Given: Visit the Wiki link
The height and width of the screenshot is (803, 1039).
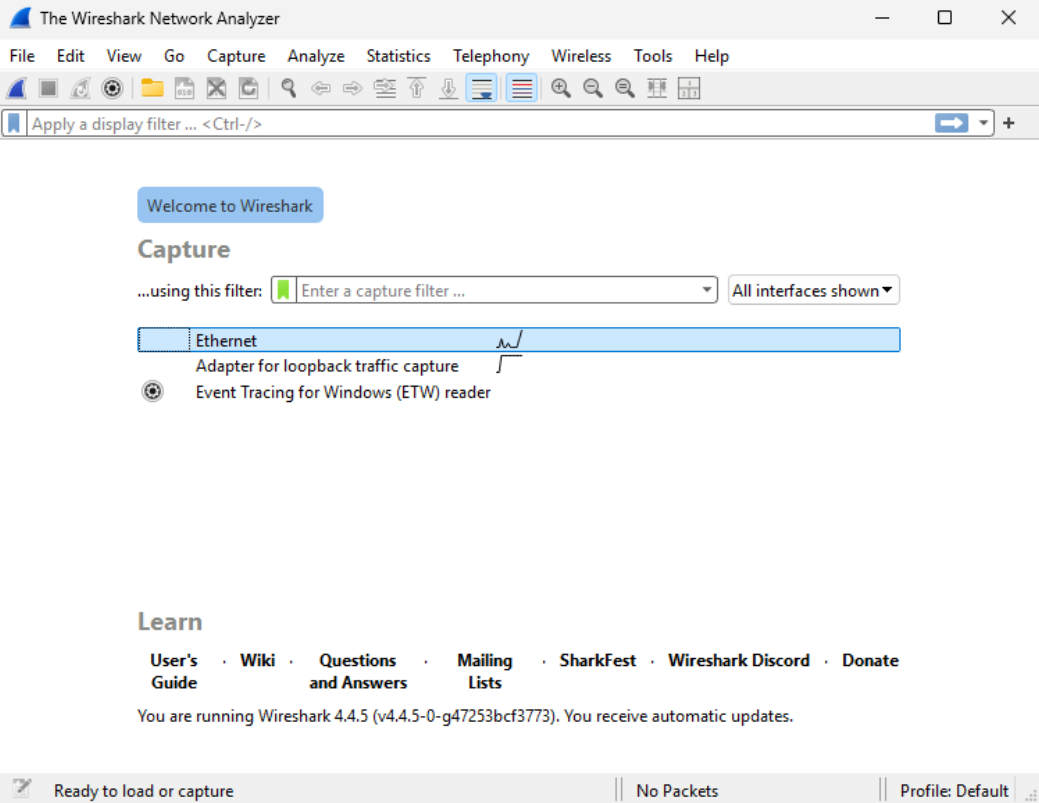Looking at the screenshot, I should tap(258, 660).
